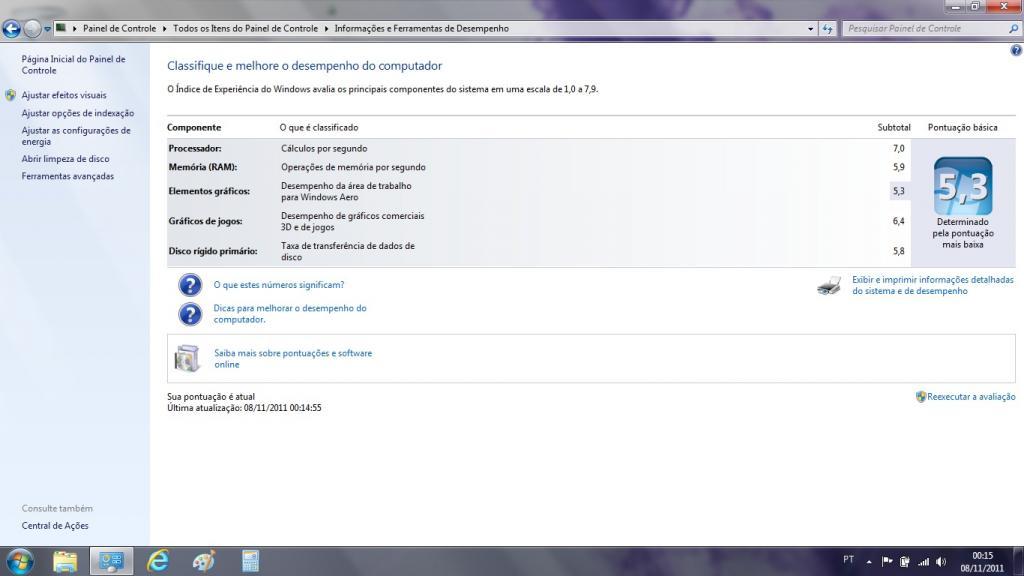Click the Forward navigation arrow button

click(x=31, y=29)
